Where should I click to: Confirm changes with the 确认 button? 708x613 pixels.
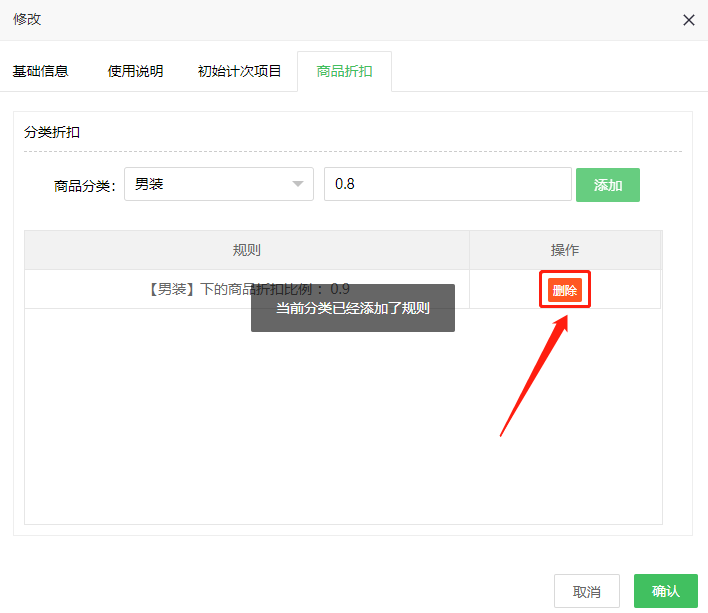click(x=665, y=591)
